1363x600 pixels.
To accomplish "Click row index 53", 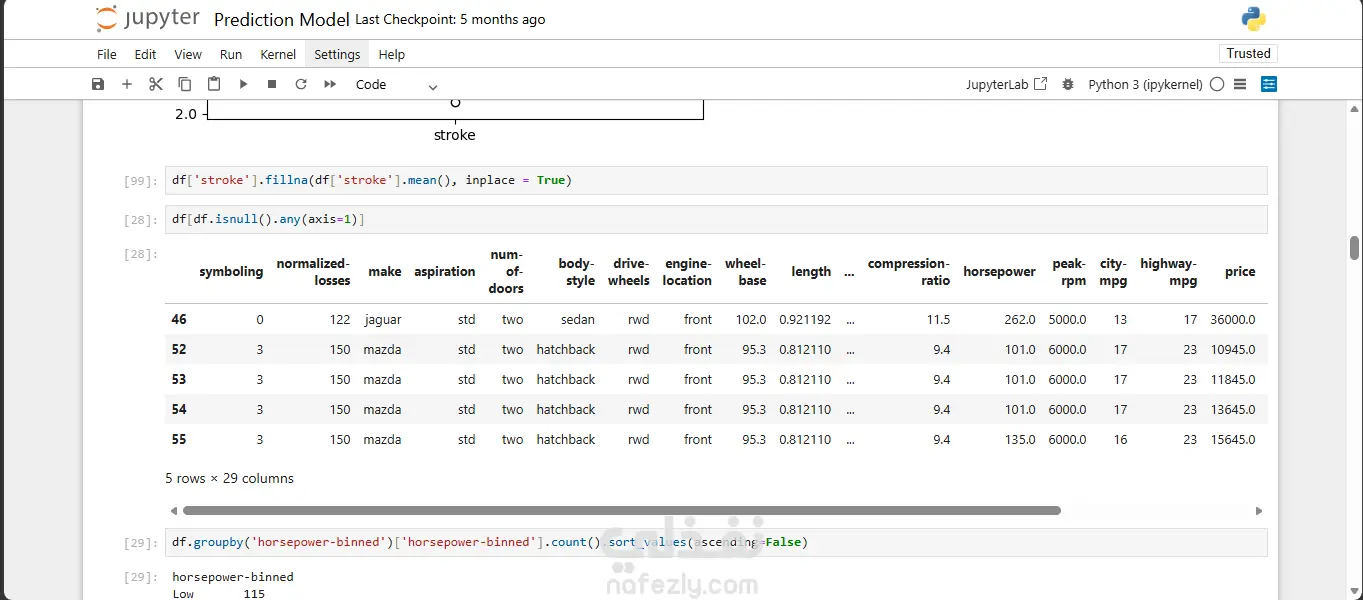I will point(179,380).
